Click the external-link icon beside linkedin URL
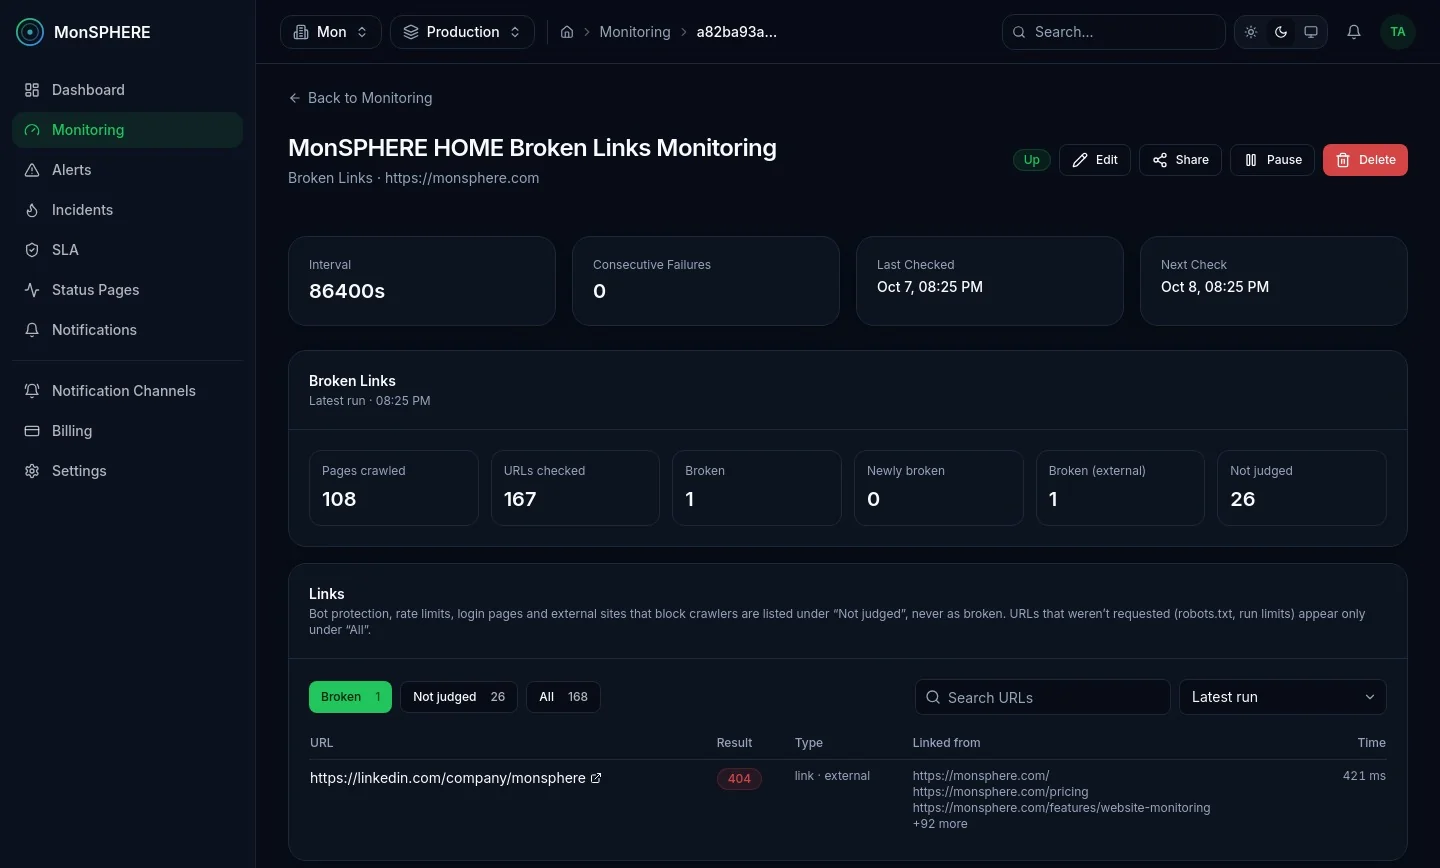1440x868 pixels. [596, 778]
